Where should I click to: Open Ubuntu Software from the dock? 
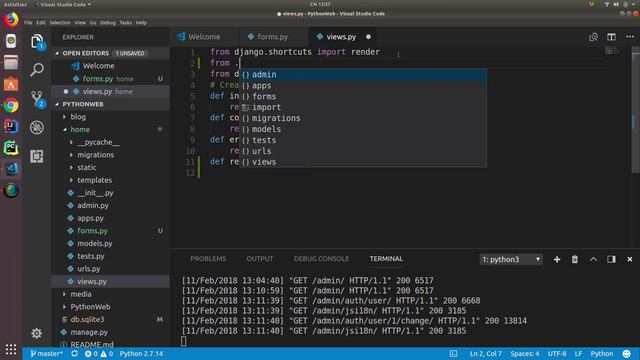click(x=11, y=84)
